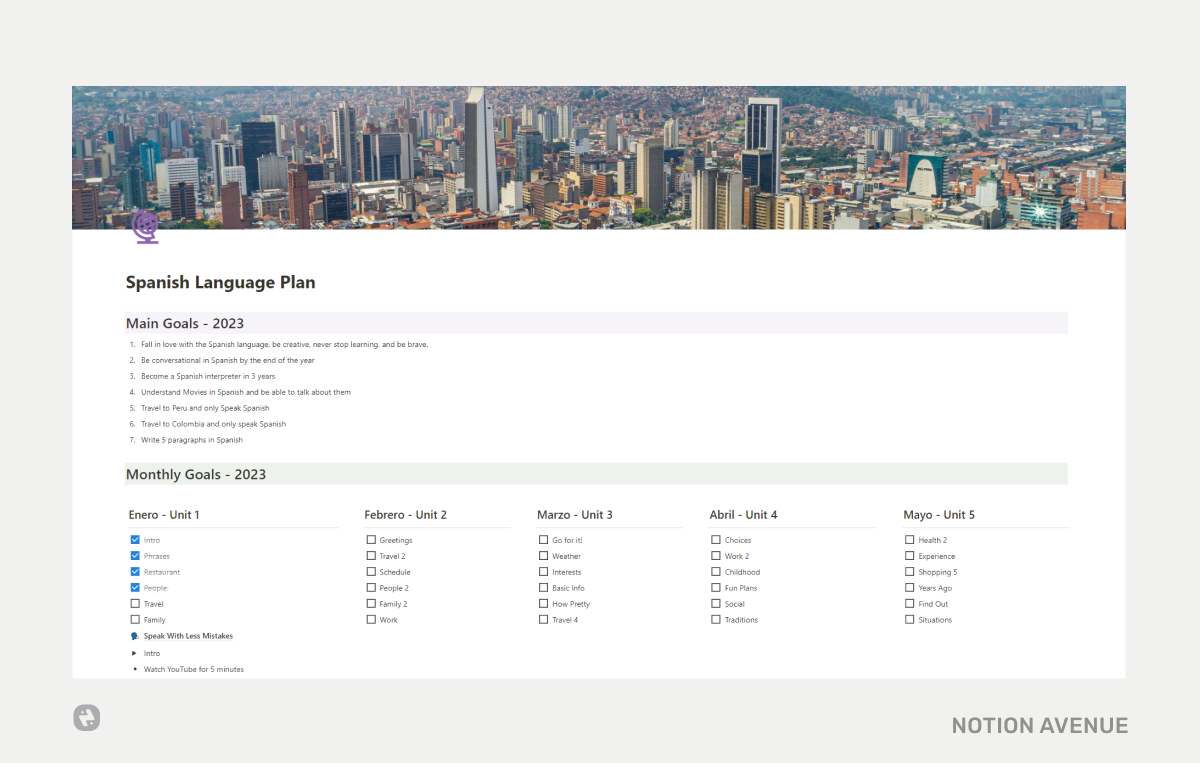Check the Work checkbox under Febrero
Viewport: 1200px width, 763px height.
tap(371, 619)
